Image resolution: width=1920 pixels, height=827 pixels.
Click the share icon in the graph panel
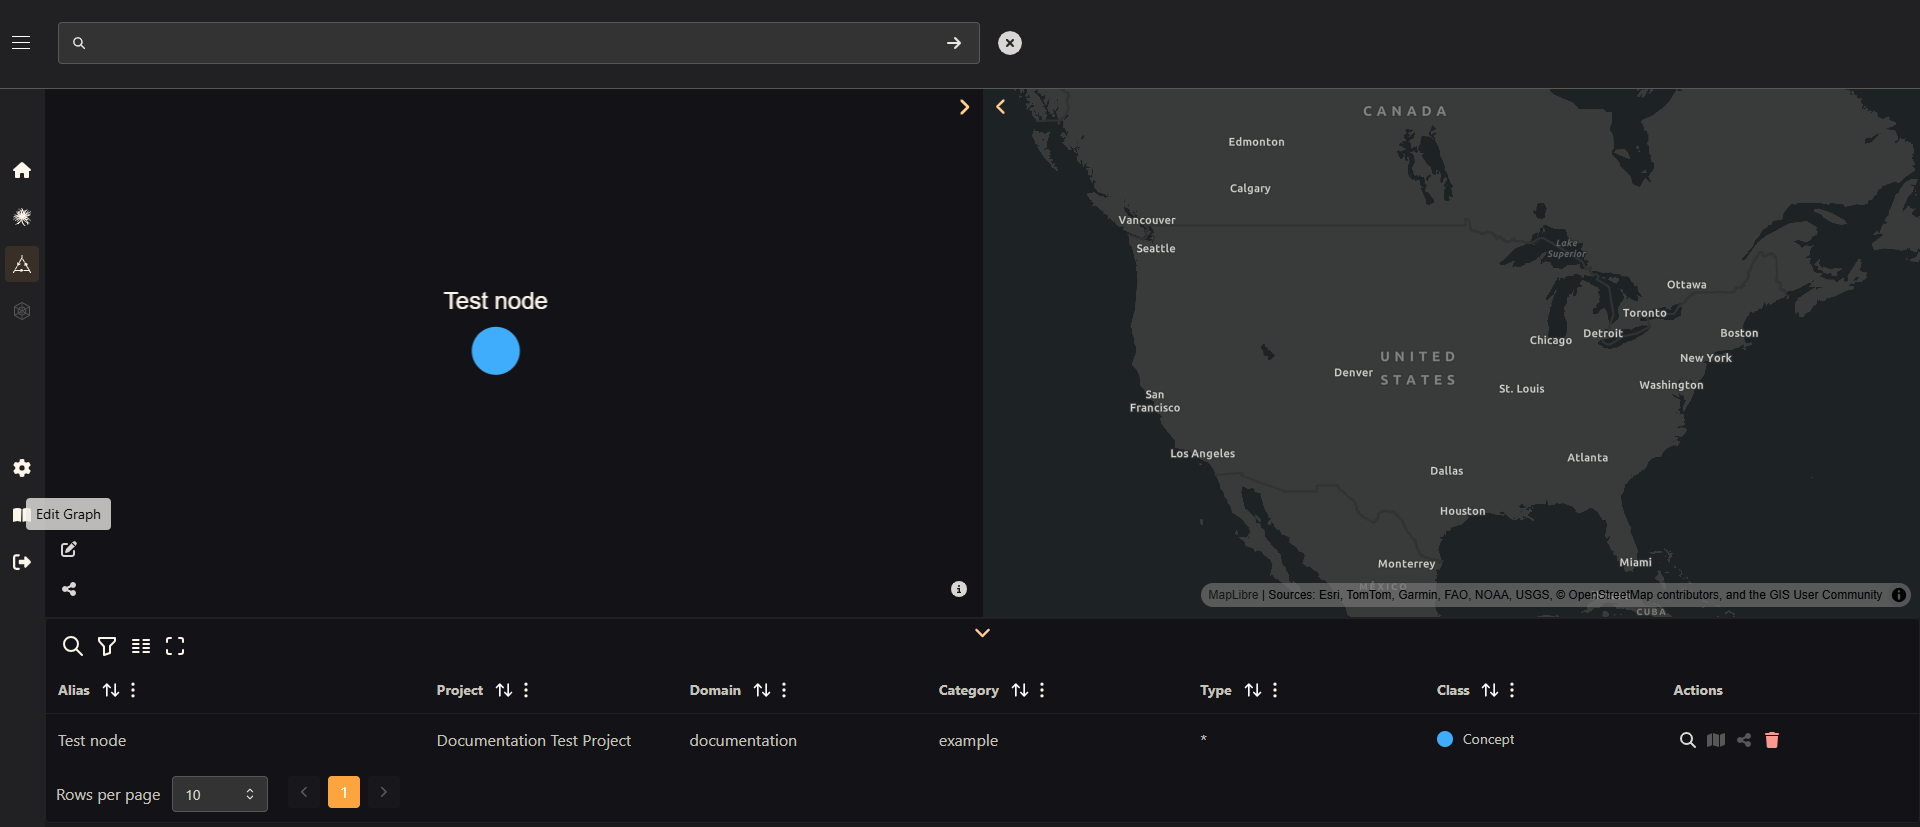[x=69, y=589]
